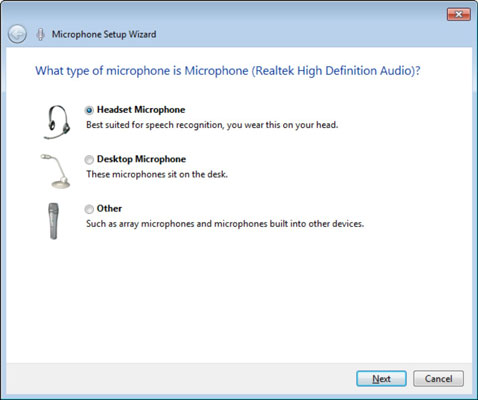Cancel the microphone setup

pos(438,379)
